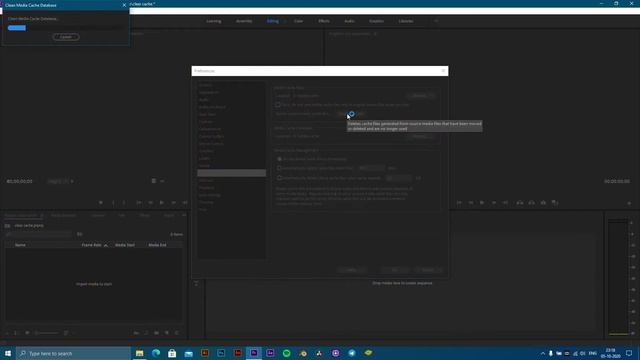640x360 pixels.
Task: Sort by Frame Rate column header
Action: [x=91, y=245]
